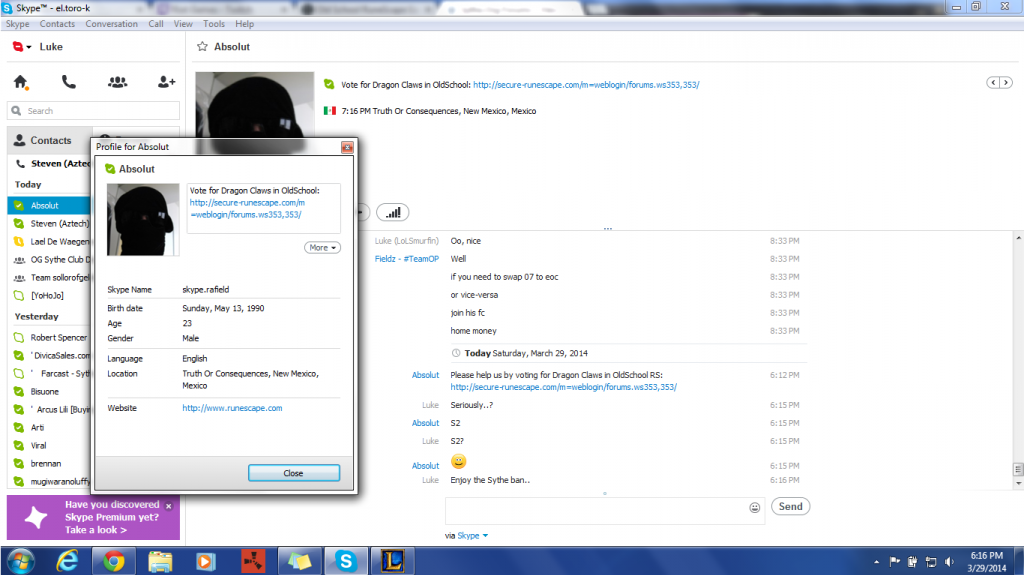Screen dimensions: 1024x575
Task: Open the secure-runescape link in profile mood
Action: coord(247,208)
